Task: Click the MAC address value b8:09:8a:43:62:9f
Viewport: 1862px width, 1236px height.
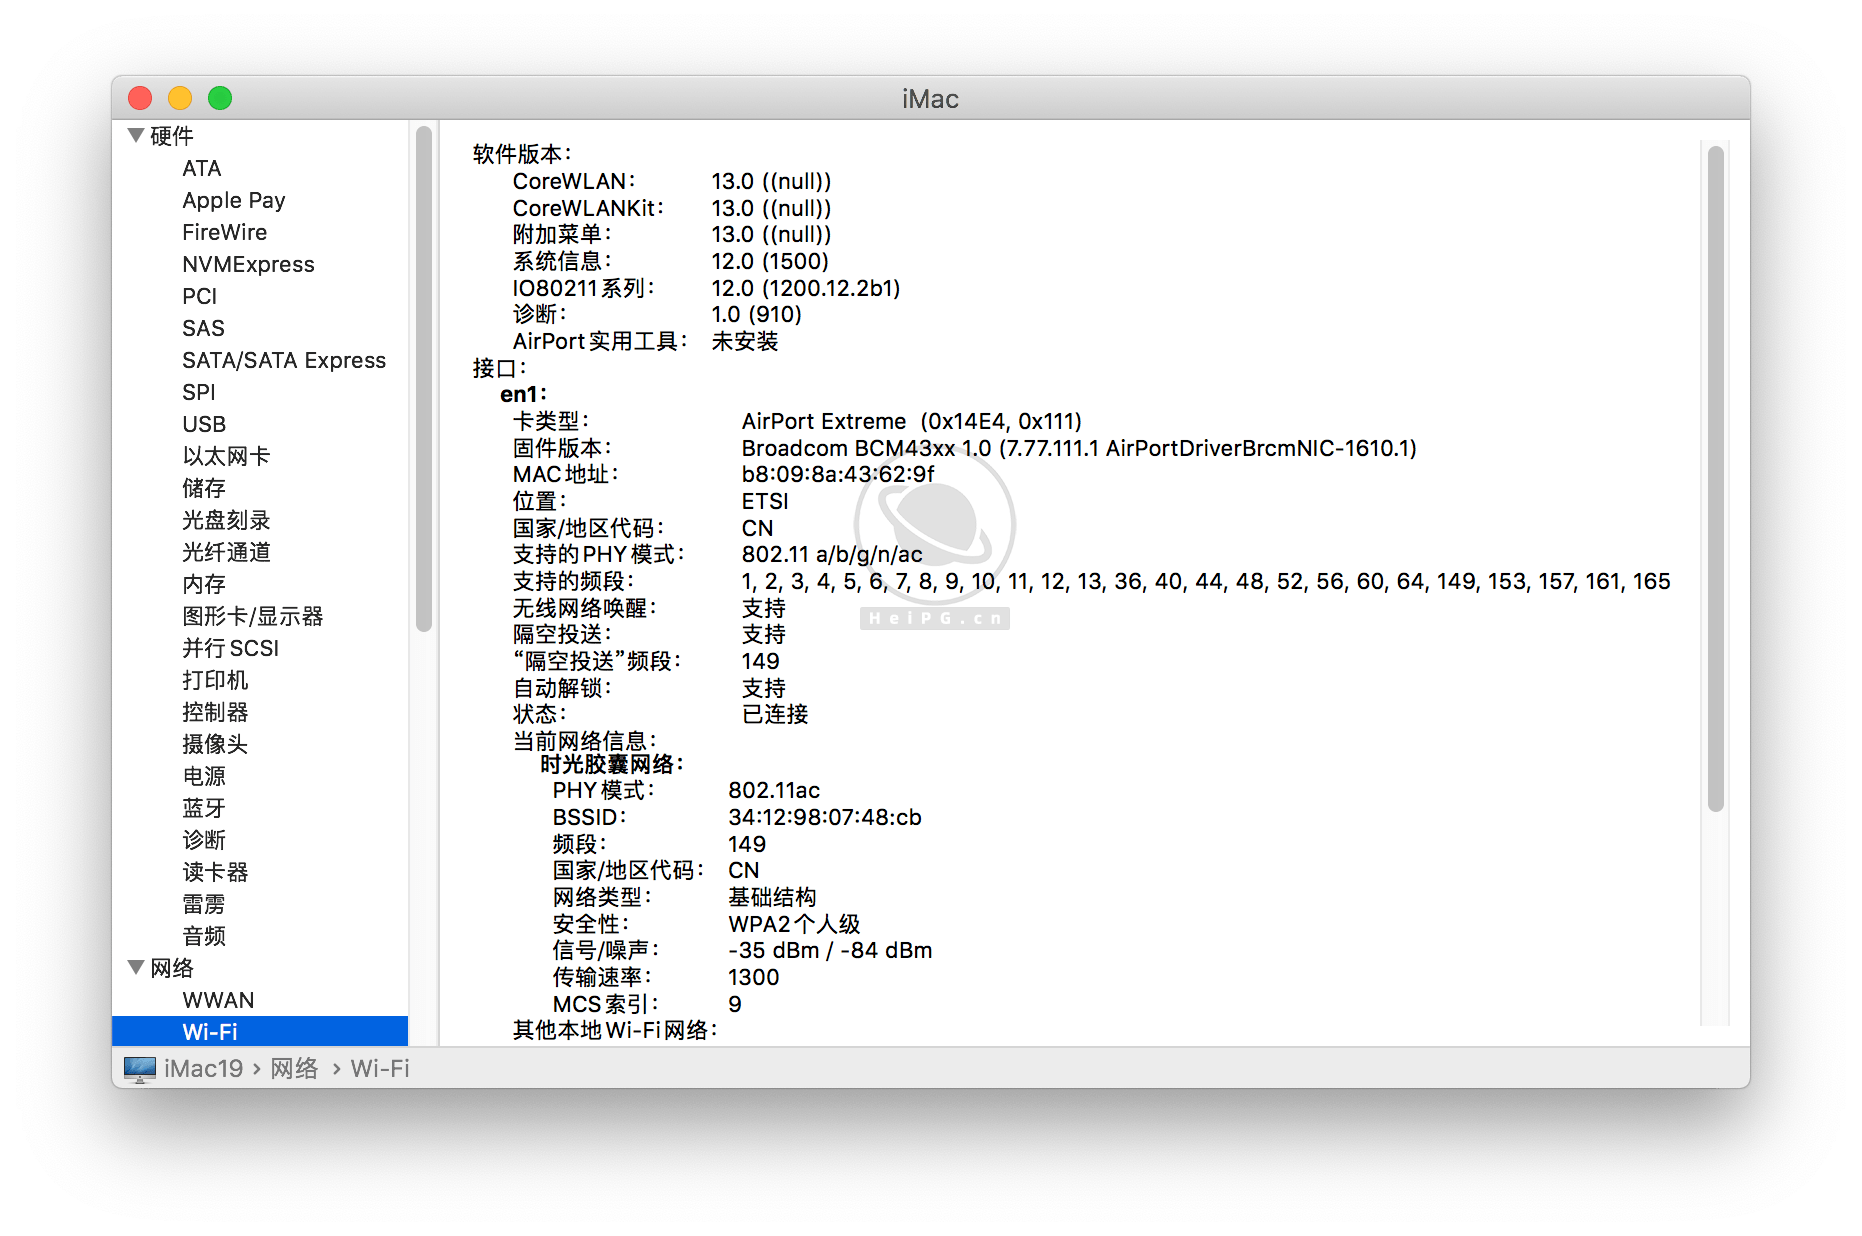Action: [838, 474]
